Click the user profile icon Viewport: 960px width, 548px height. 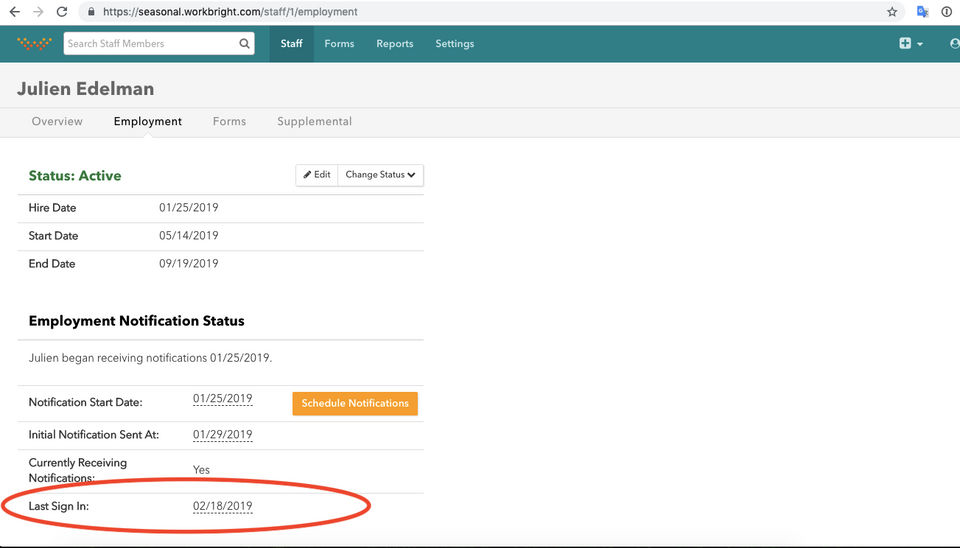(954, 43)
